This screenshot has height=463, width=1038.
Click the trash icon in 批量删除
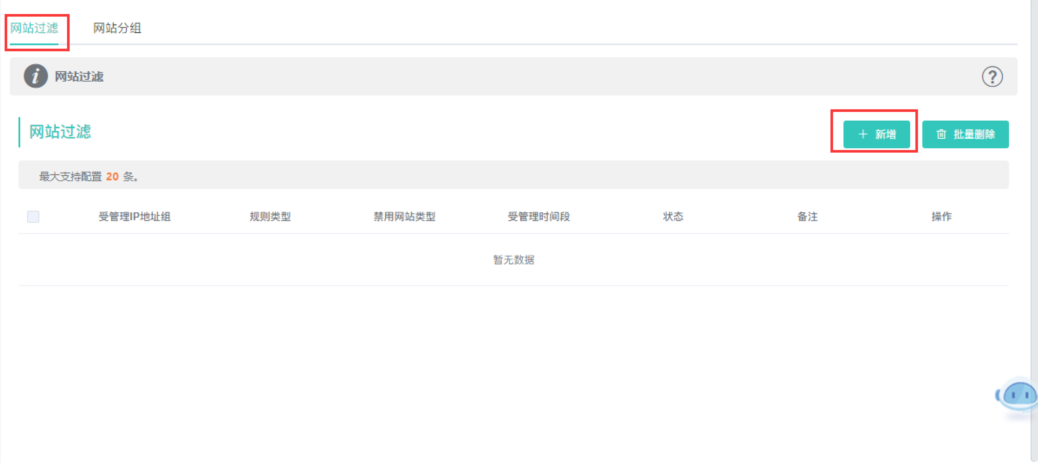941,134
